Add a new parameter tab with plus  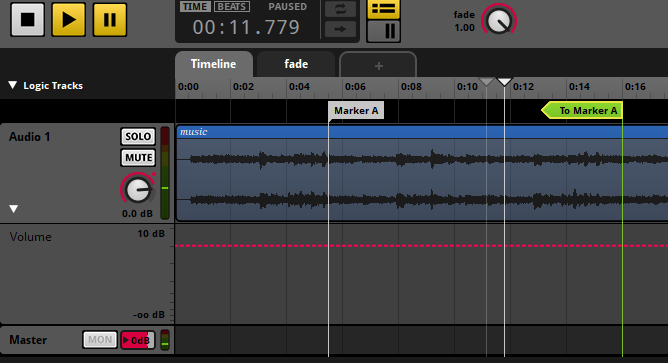click(378, 66)
